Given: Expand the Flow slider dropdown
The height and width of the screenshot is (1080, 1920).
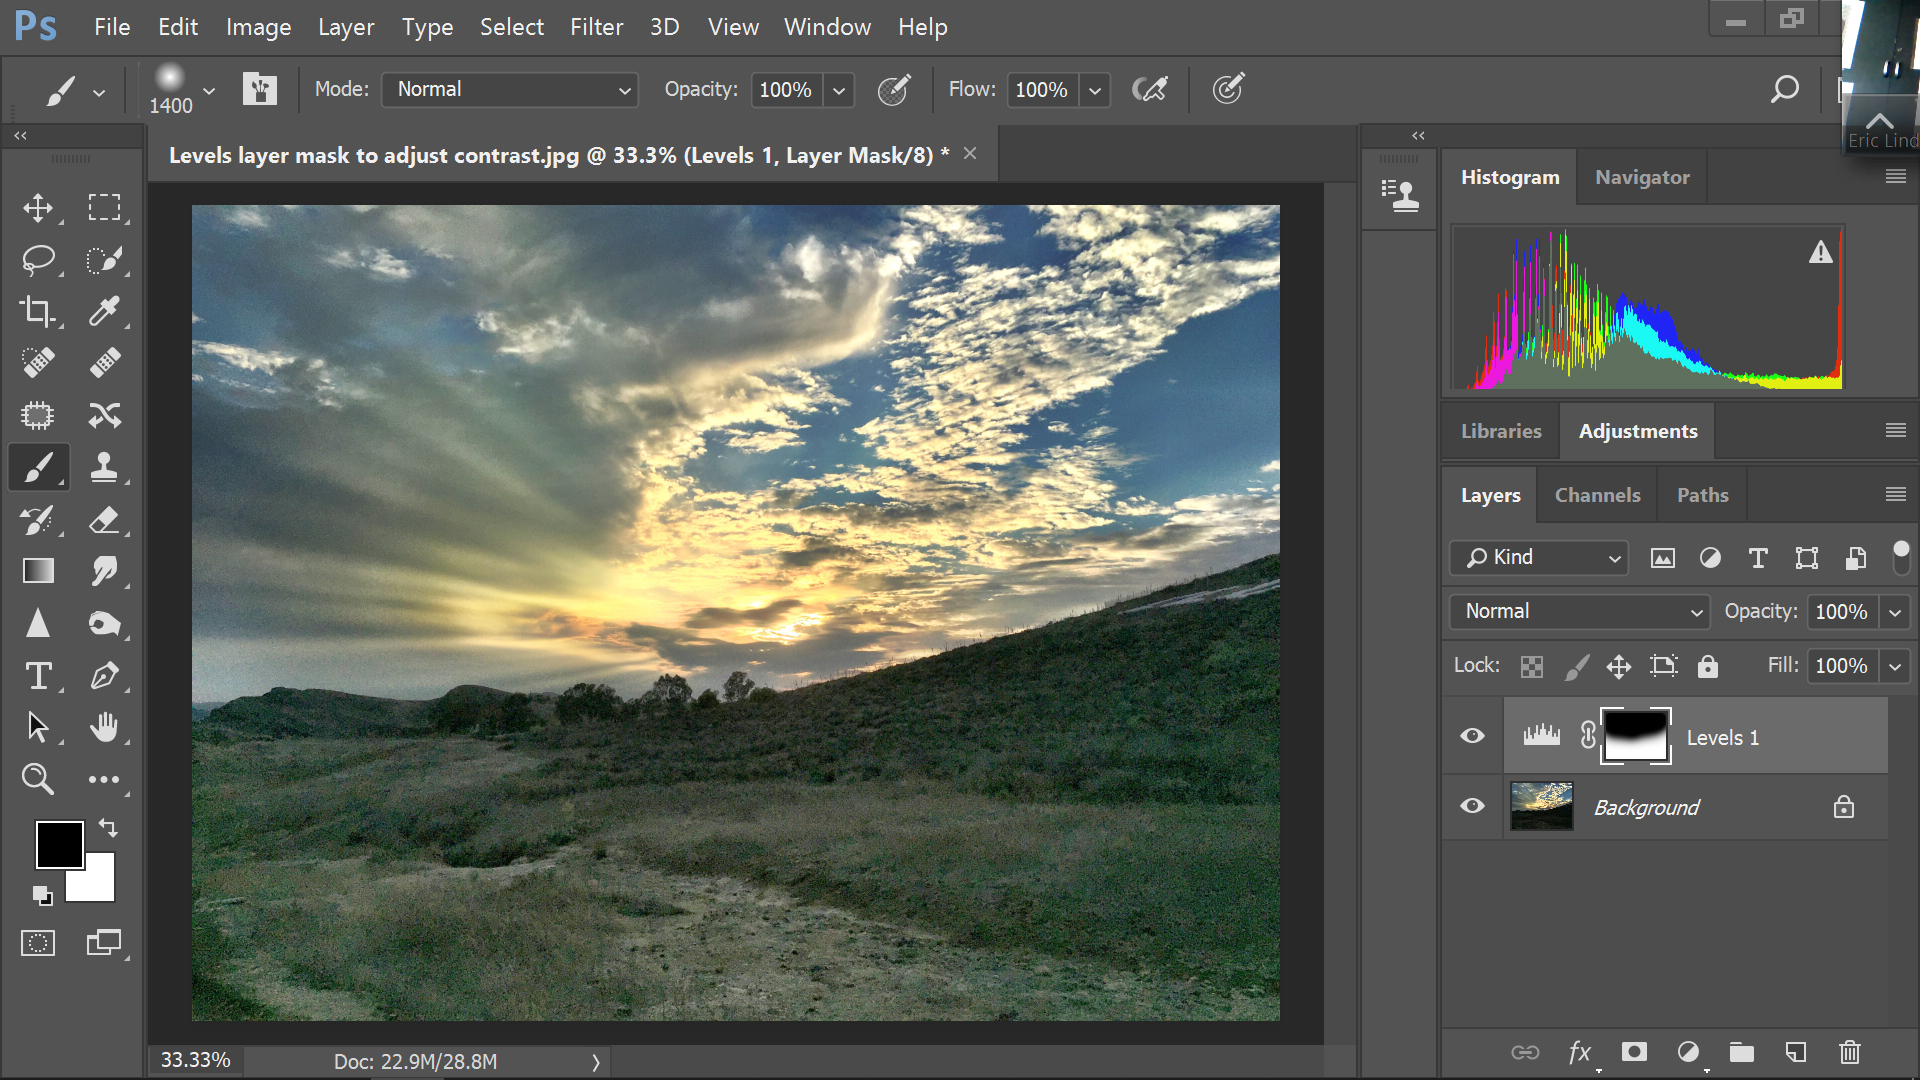Looking at the screenshot, I should click(x=1095, y=90).
